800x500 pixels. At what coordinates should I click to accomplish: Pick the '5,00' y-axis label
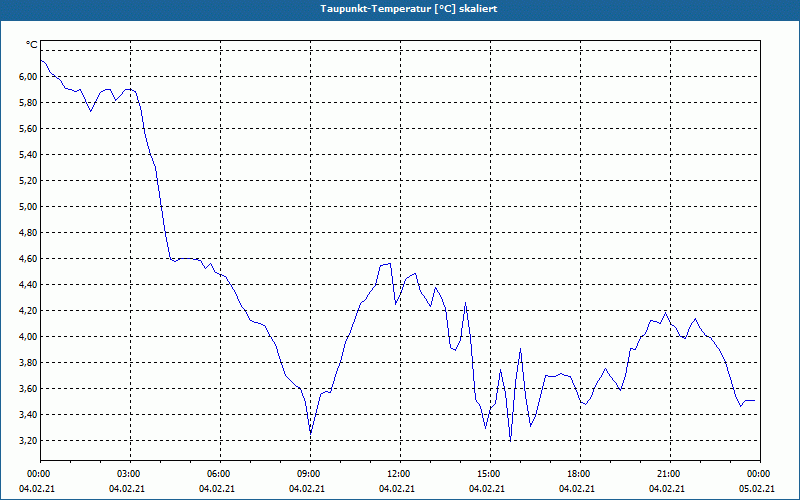click(29, 207)
